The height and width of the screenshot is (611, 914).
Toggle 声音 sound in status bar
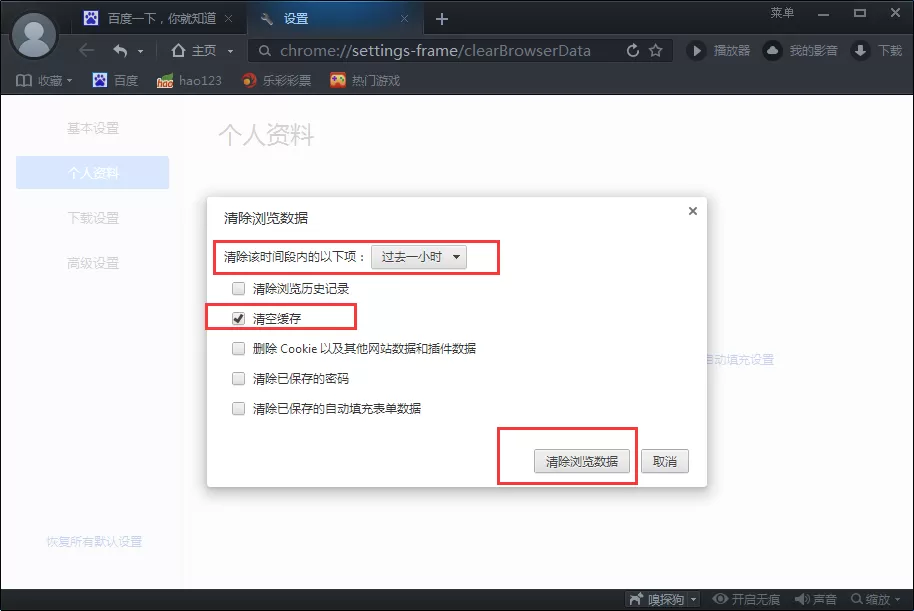tap(816, 599)
